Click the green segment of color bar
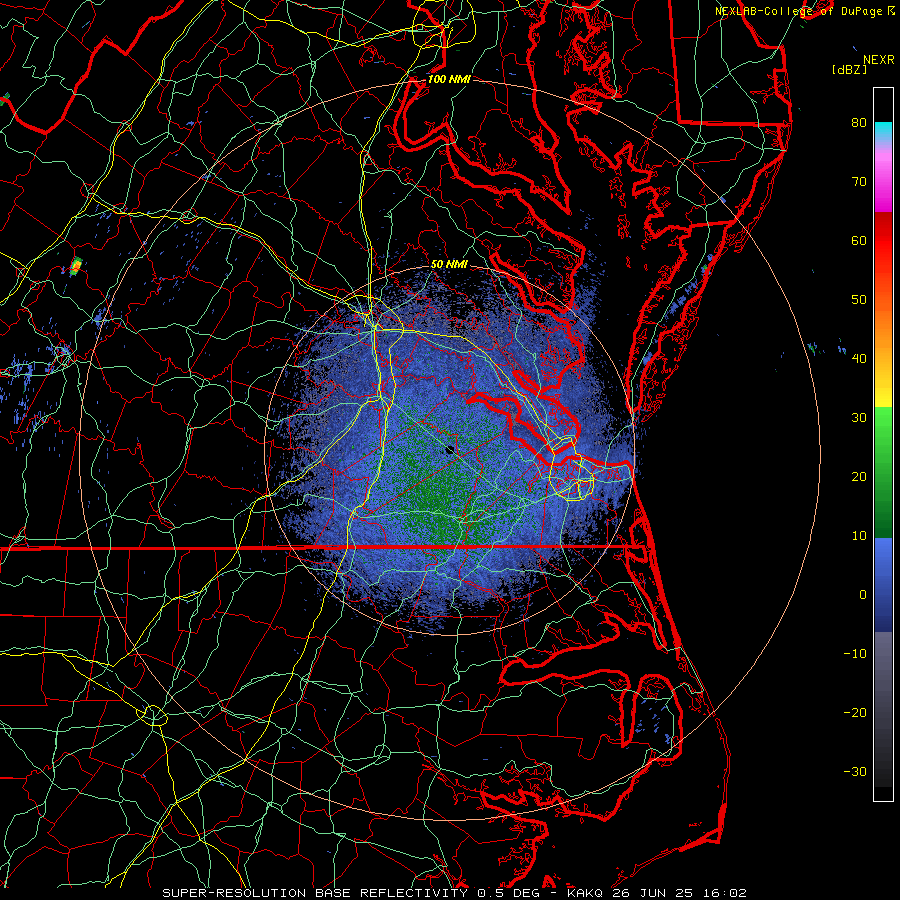Image resolution: width=900 pixels, height=900 pixels. click(x=883, y=472)
